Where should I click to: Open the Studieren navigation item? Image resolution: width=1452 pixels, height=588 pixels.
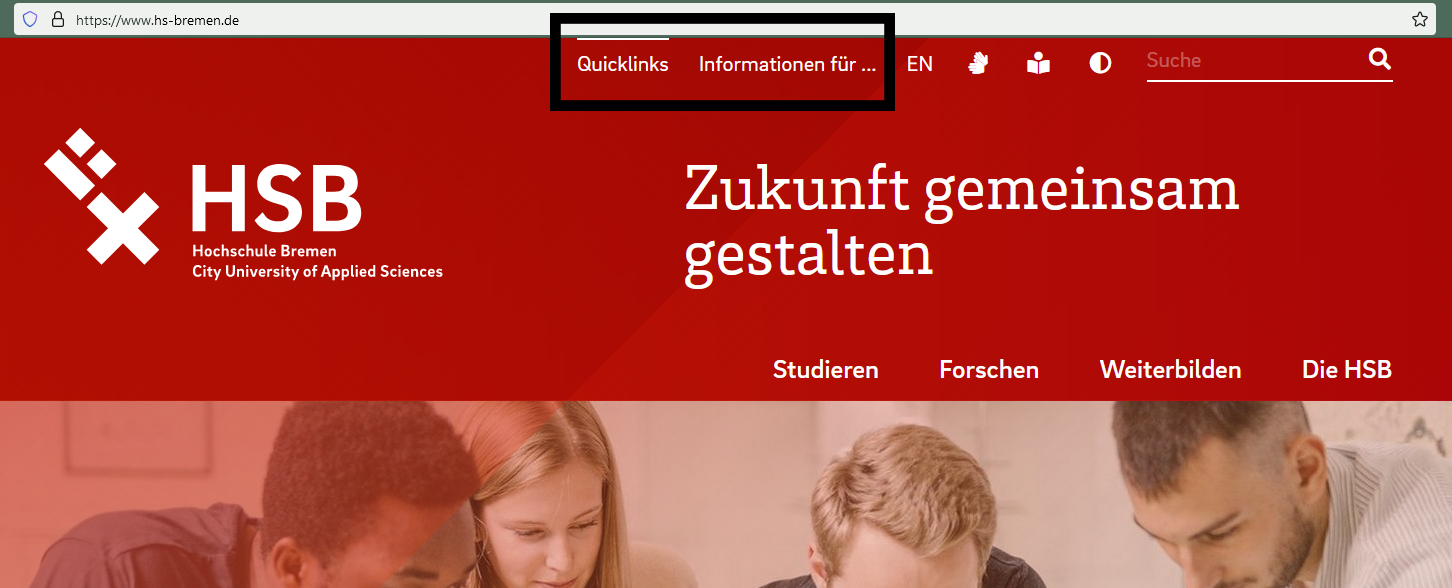tap(826, 370)
